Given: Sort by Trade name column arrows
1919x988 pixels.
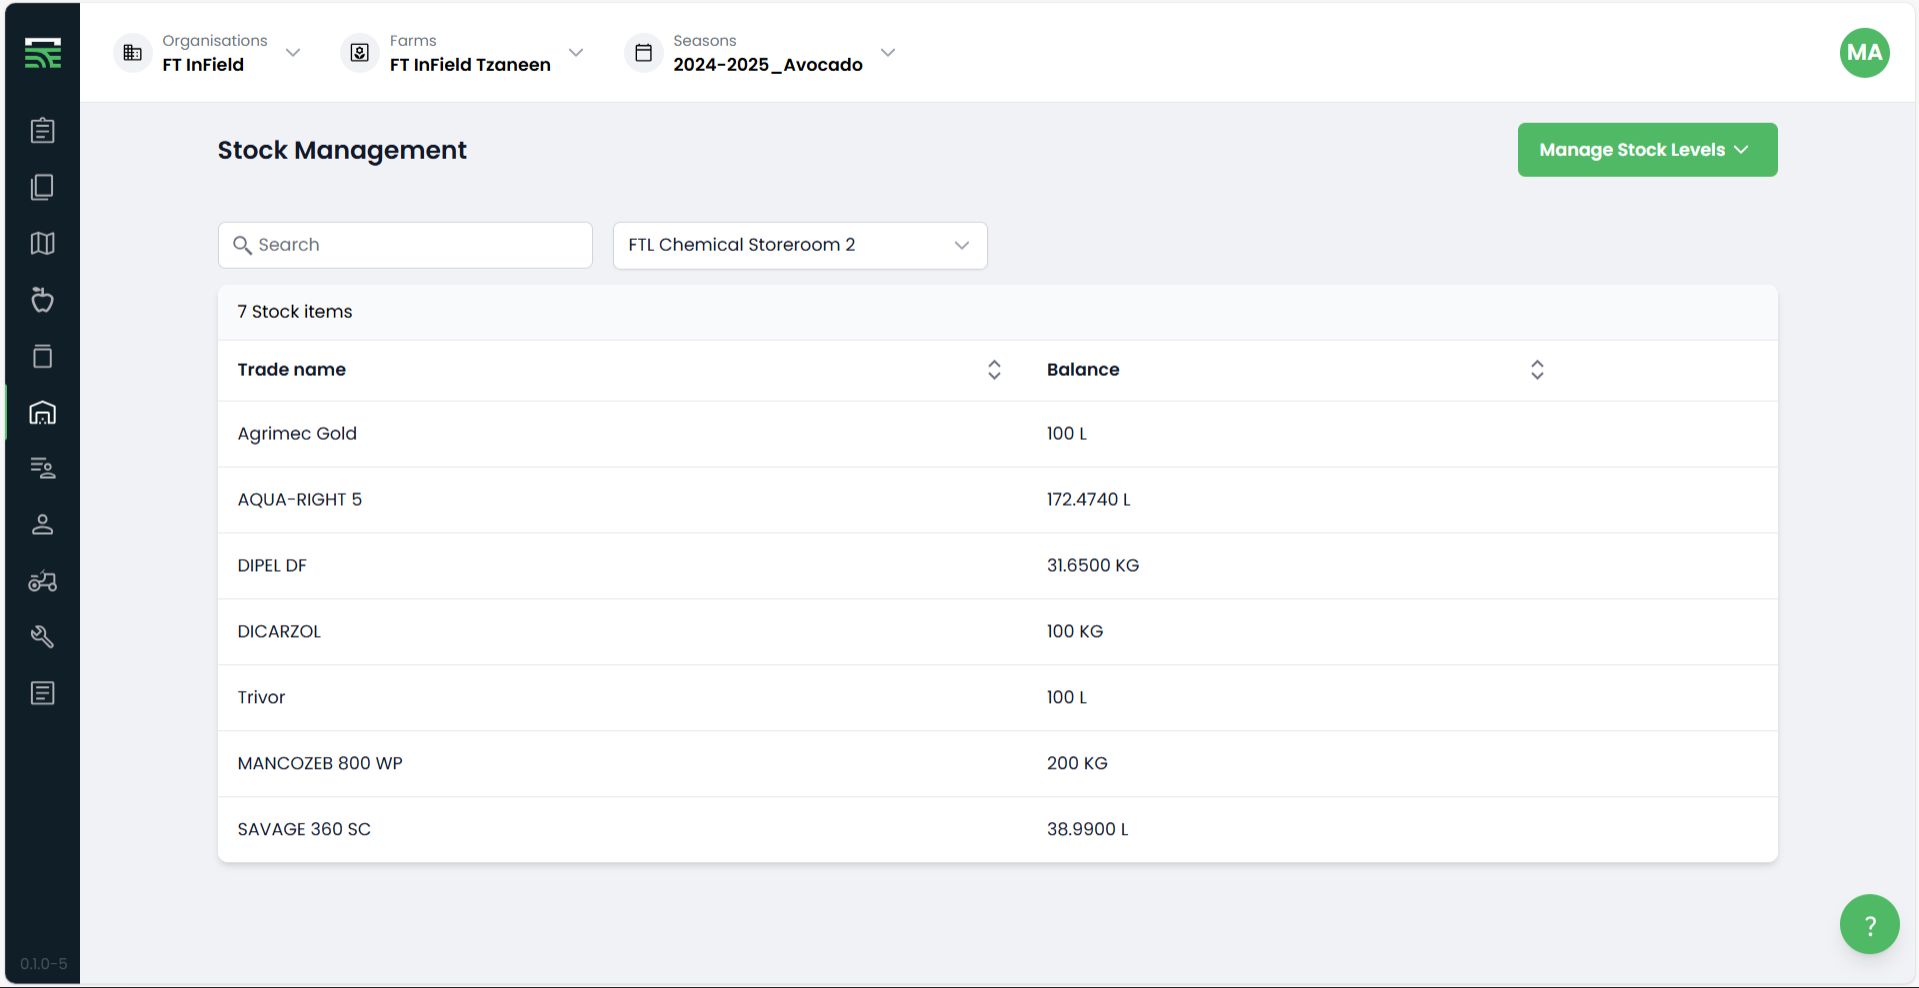Looking at the screenshot, I should (994, 370).
